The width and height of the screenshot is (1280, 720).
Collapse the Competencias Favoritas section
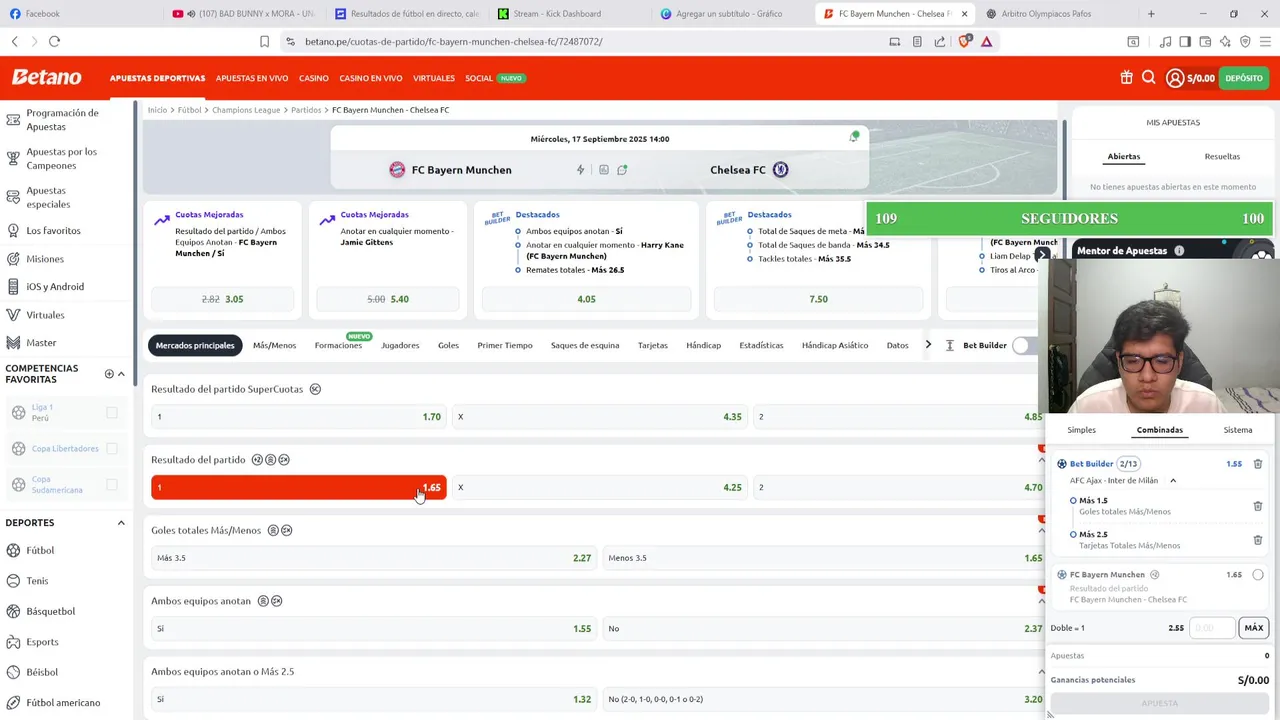pos(121,374)
